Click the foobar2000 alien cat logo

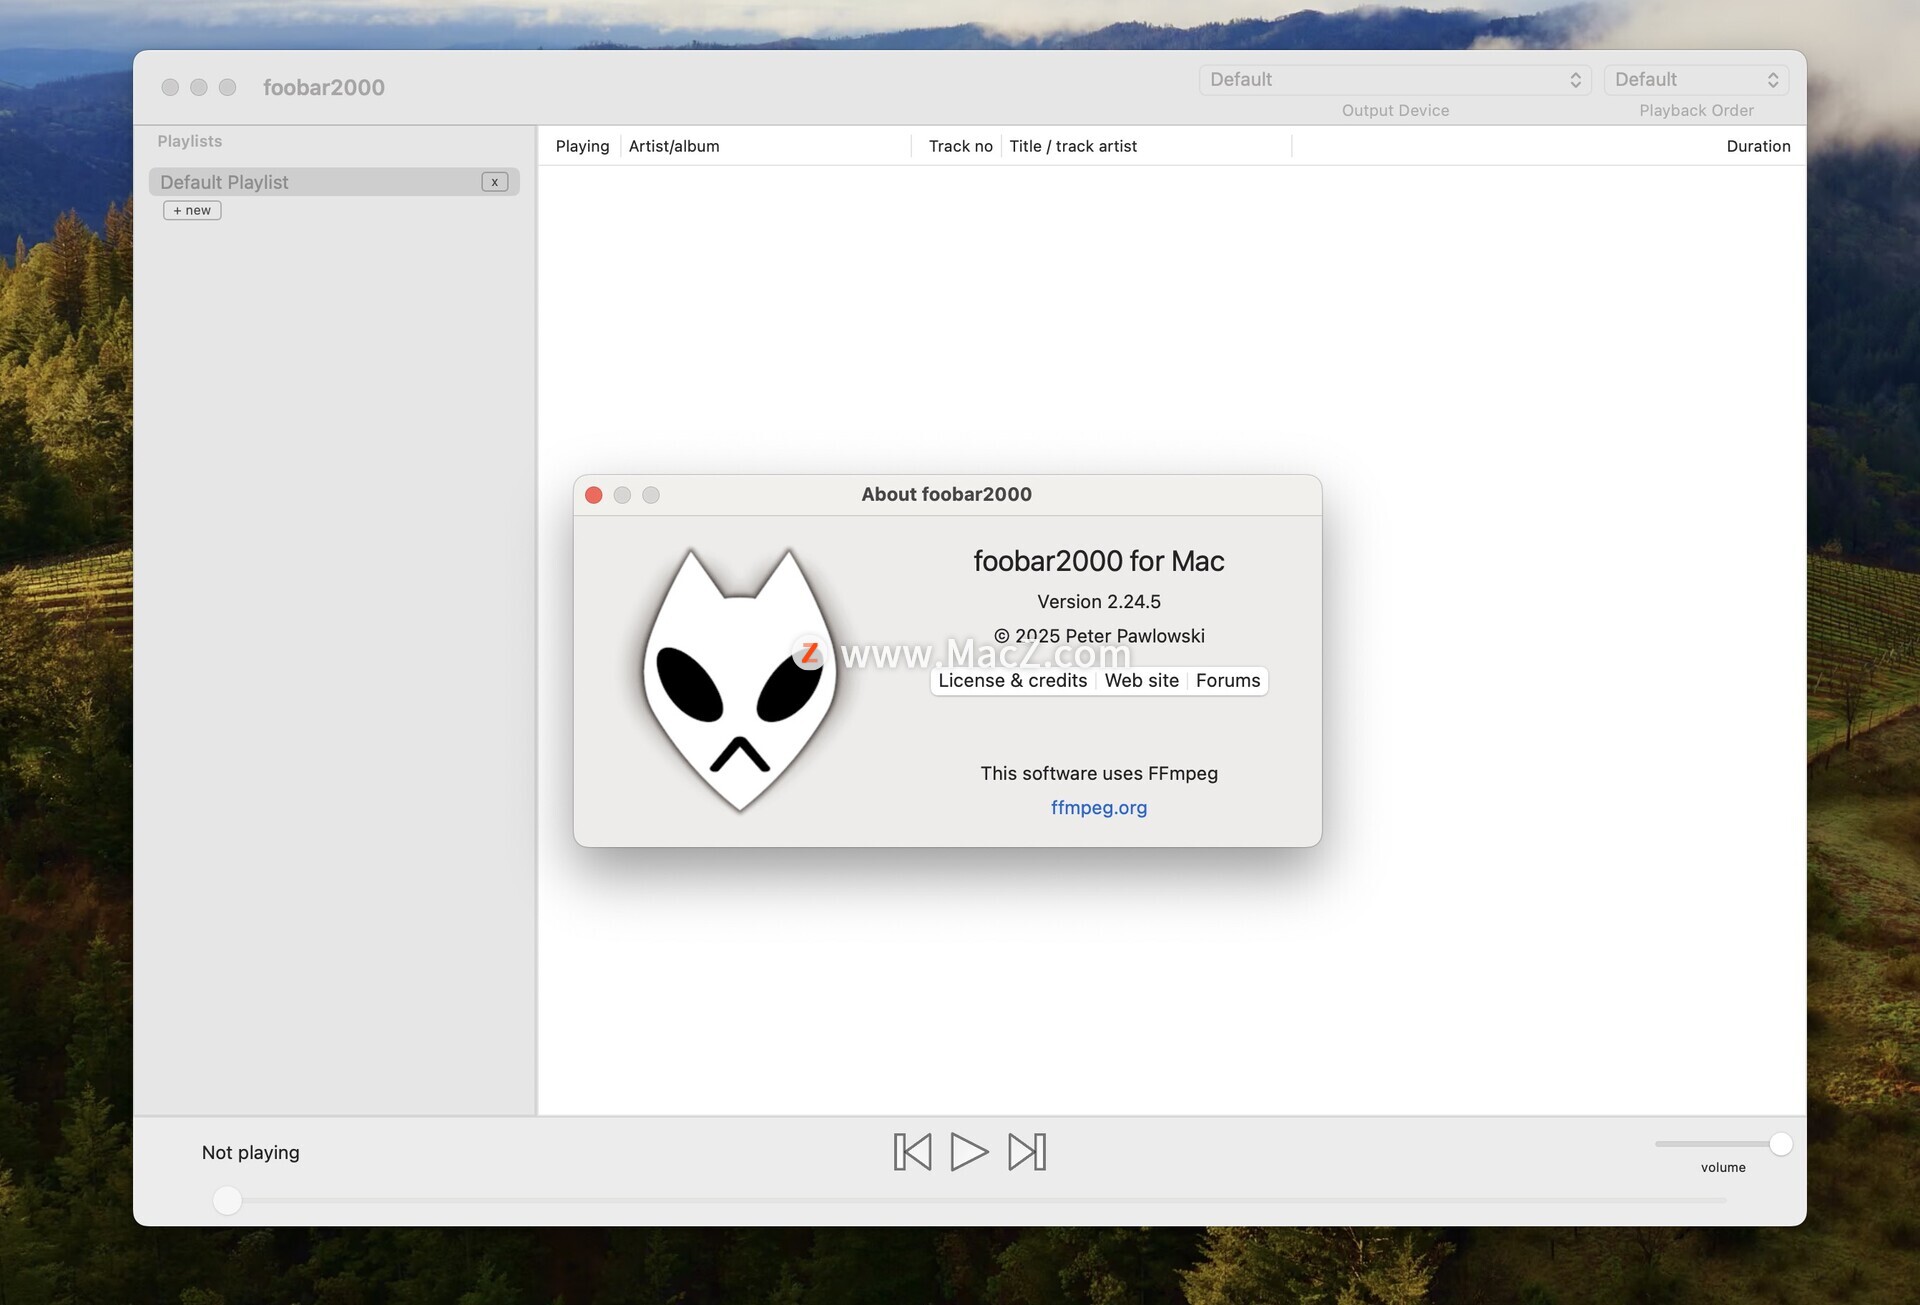739,680
